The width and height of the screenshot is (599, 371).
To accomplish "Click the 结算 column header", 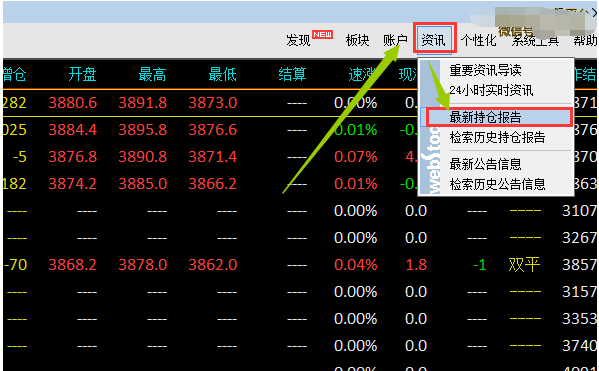I will point(292,74).
